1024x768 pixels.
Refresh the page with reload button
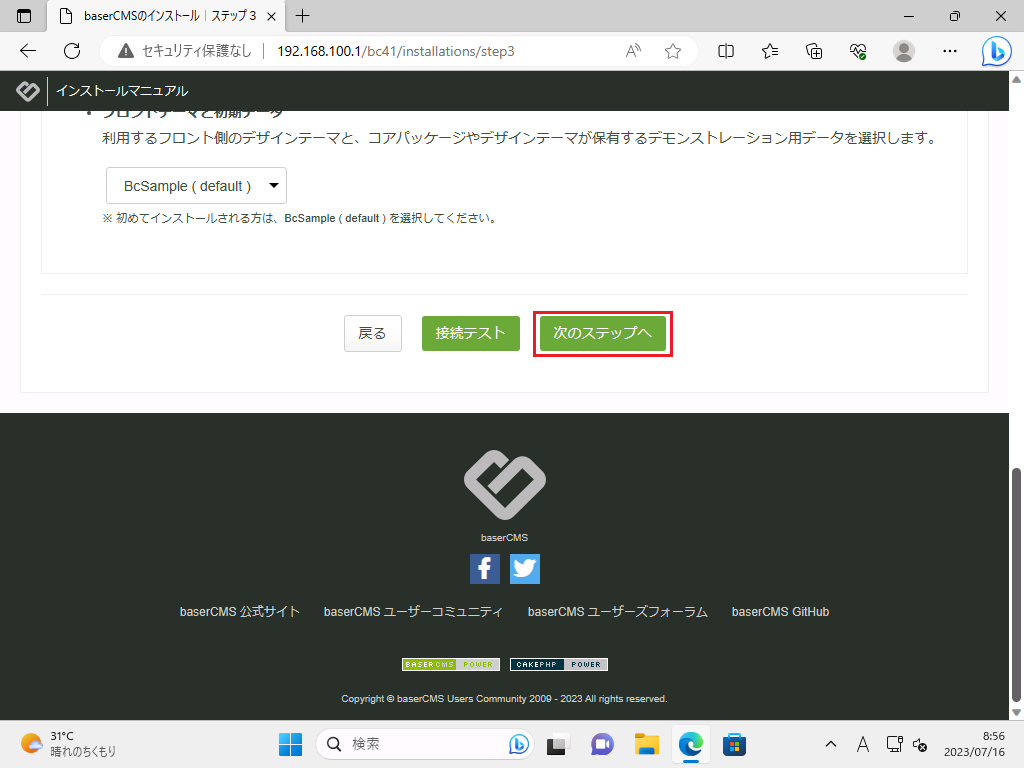point(72,51)
